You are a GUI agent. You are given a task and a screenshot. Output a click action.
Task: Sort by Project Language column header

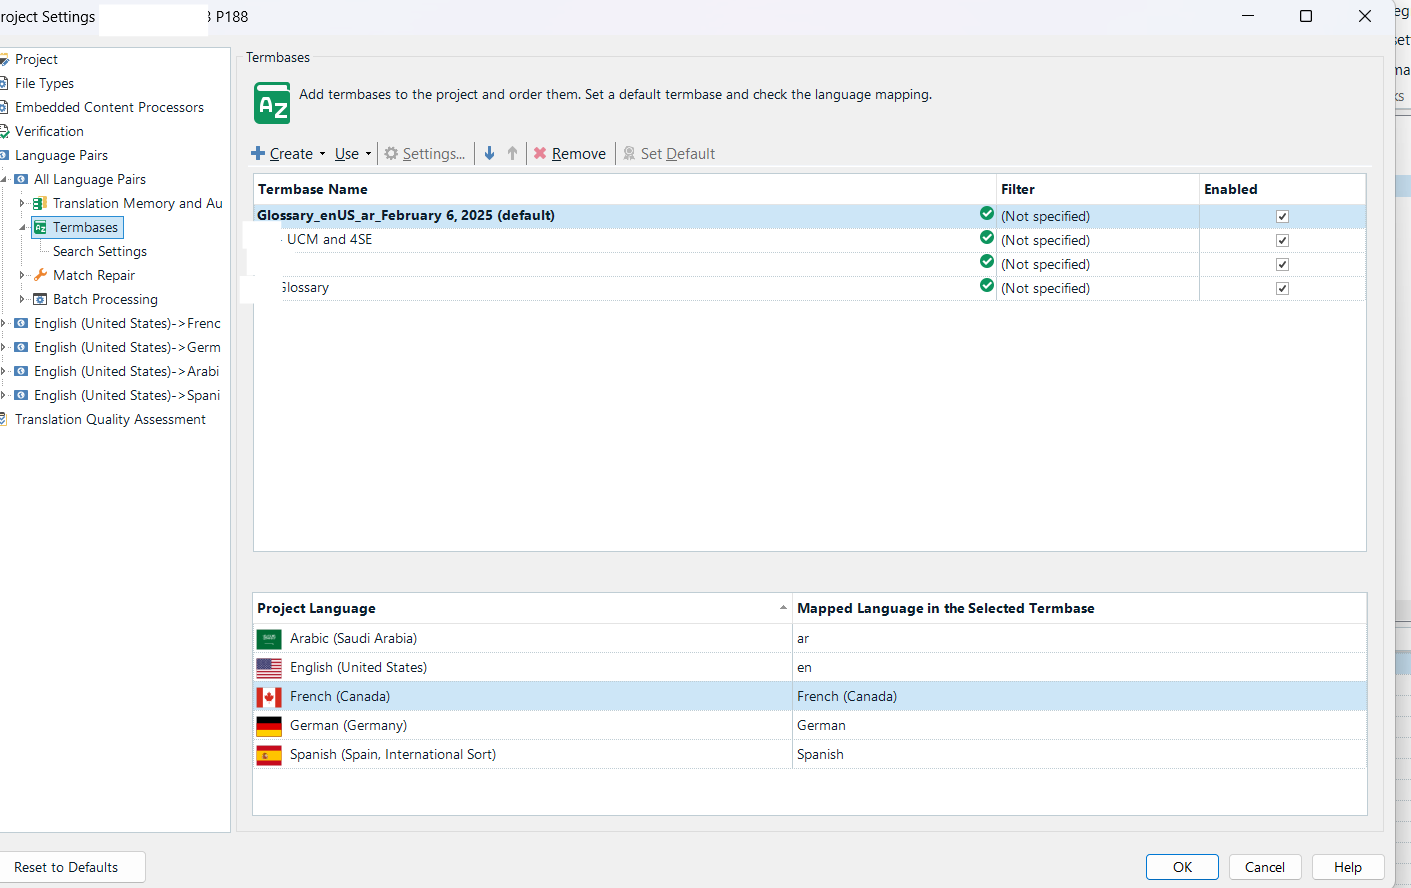pos(522,608)
